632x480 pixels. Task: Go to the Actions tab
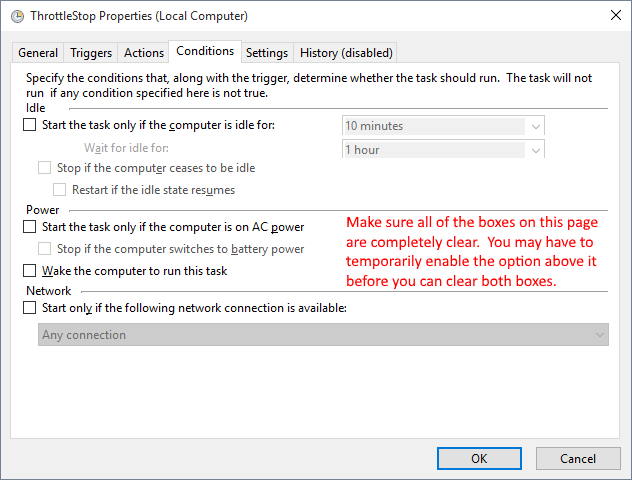[144, 53]
